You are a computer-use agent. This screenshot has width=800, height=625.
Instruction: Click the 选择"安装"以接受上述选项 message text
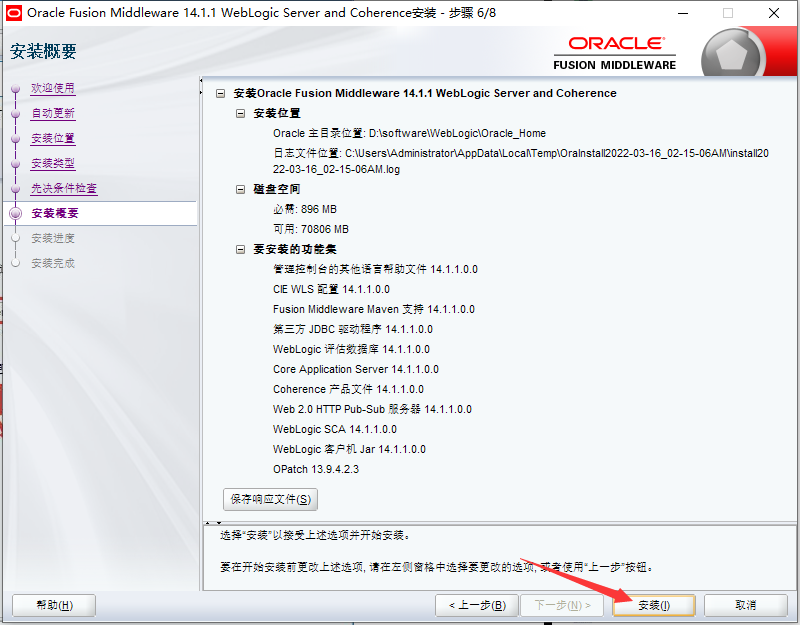coord(315,536)
